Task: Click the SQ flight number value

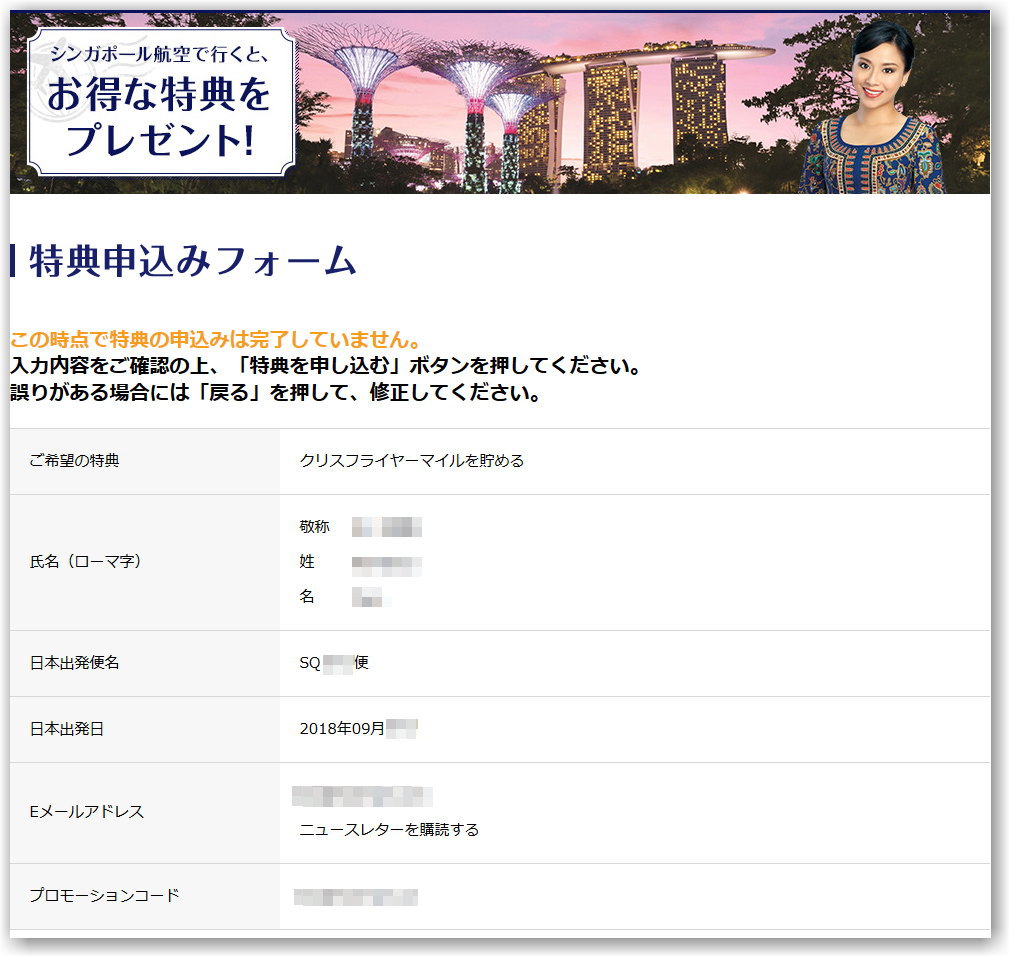Action: [x=334, y=663]
